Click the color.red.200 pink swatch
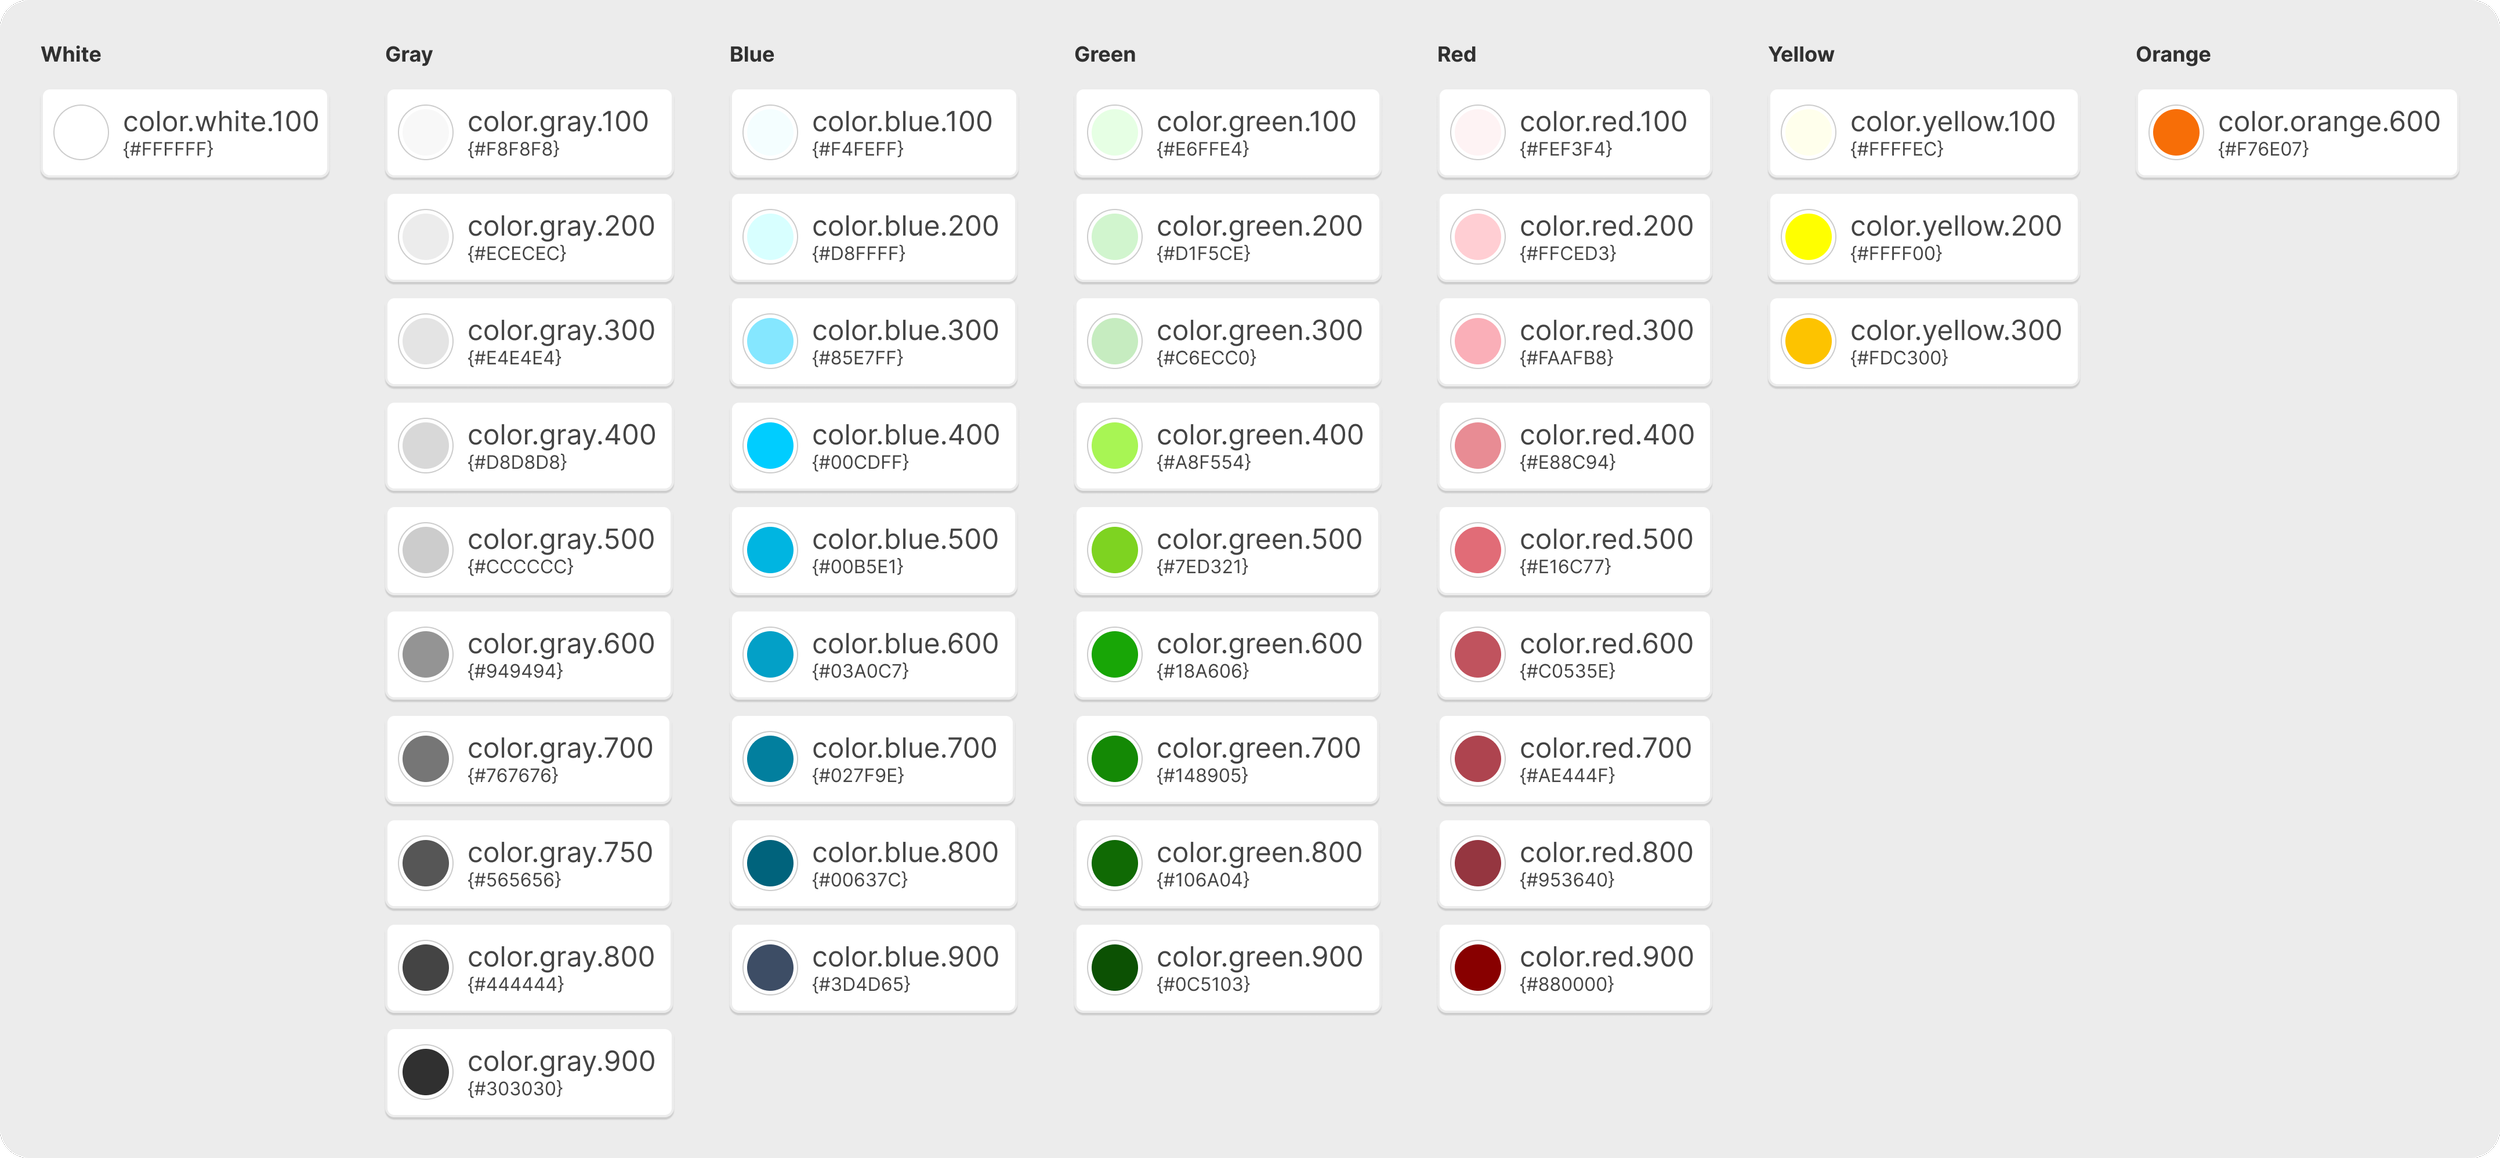 1477,237
